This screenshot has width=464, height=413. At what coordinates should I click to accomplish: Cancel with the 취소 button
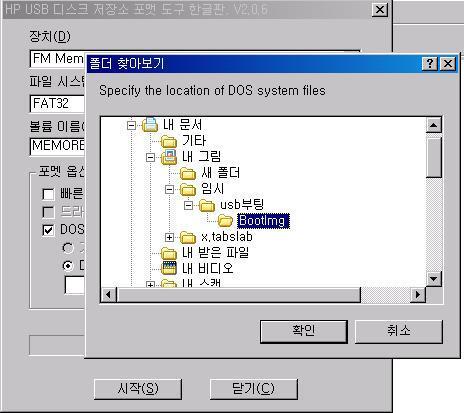(399, 331)
